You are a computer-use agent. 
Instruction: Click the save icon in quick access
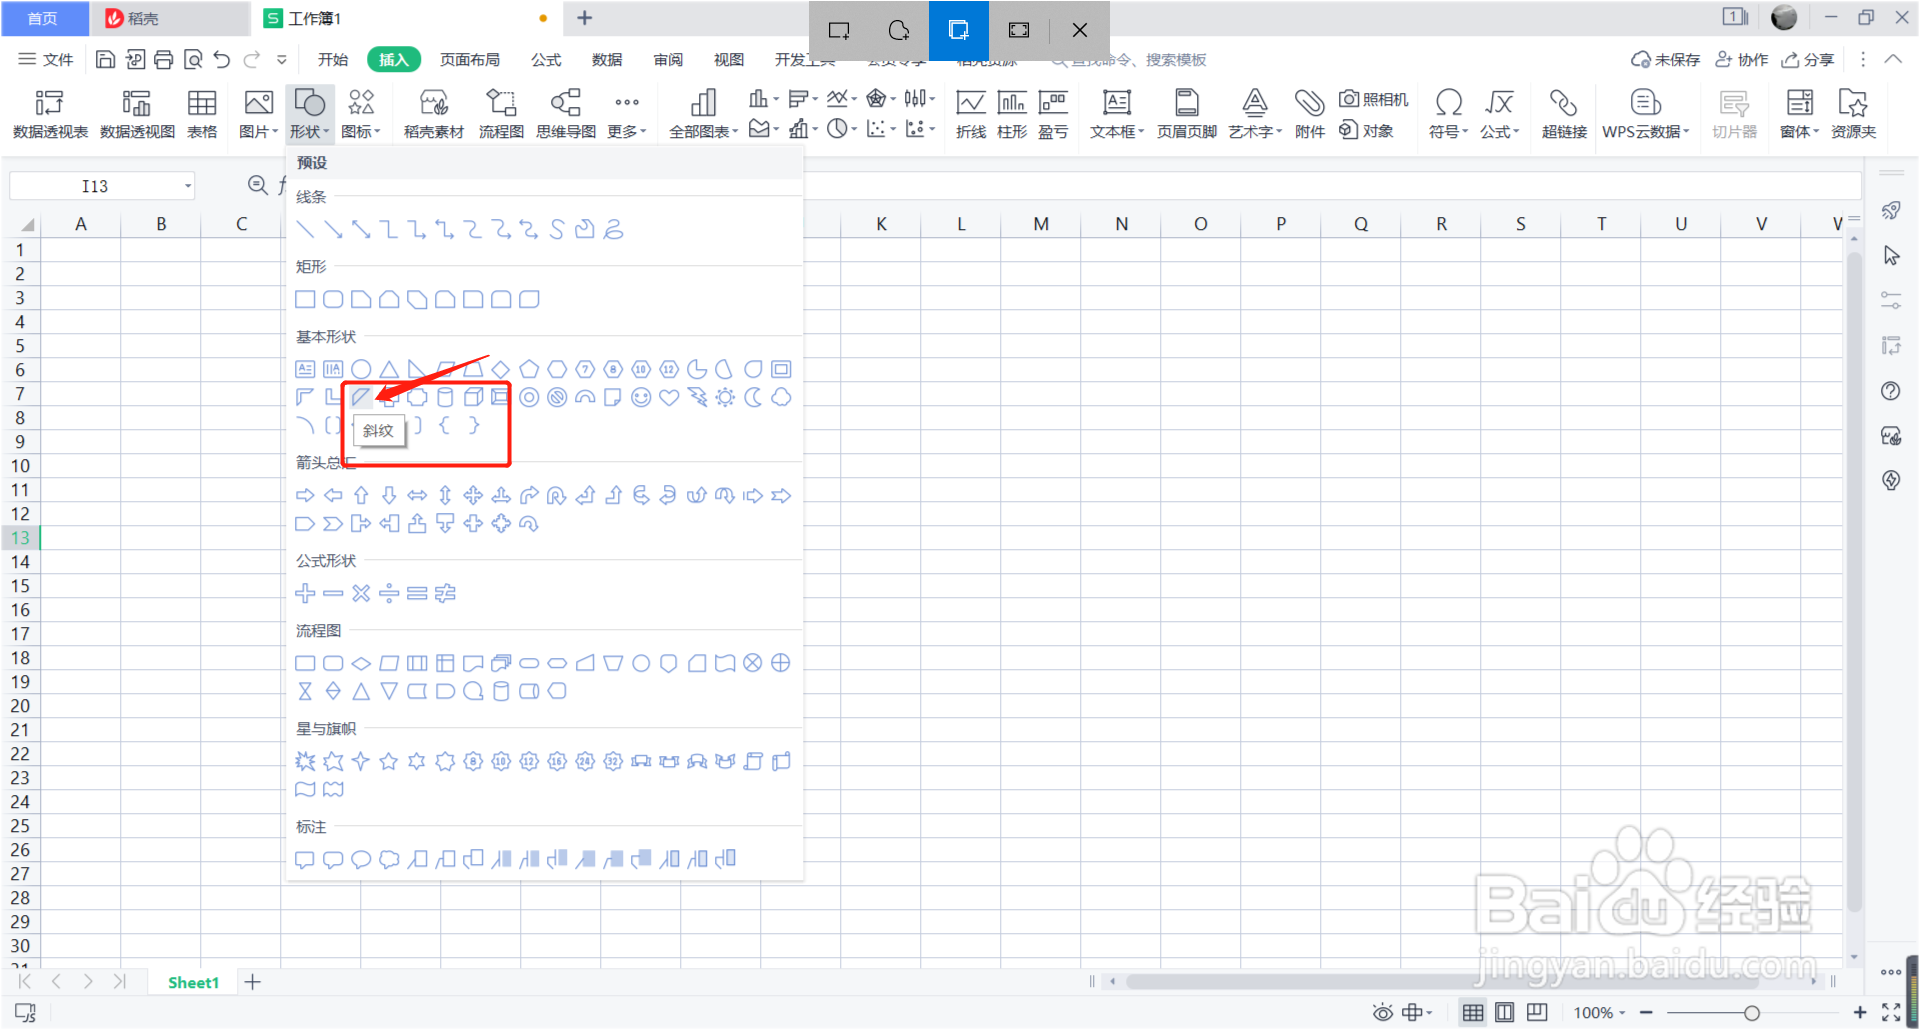pyautogui.click(x=105, y=60)
